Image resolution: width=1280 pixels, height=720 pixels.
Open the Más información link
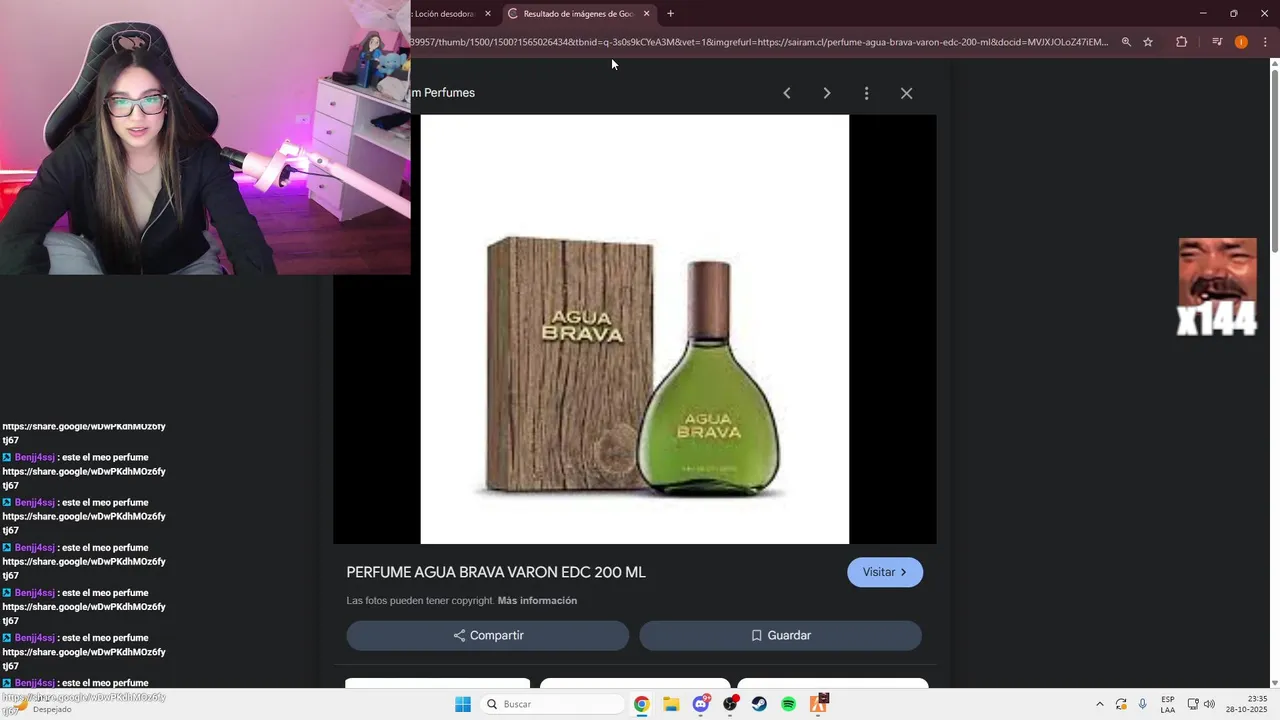tap(537, 601)
